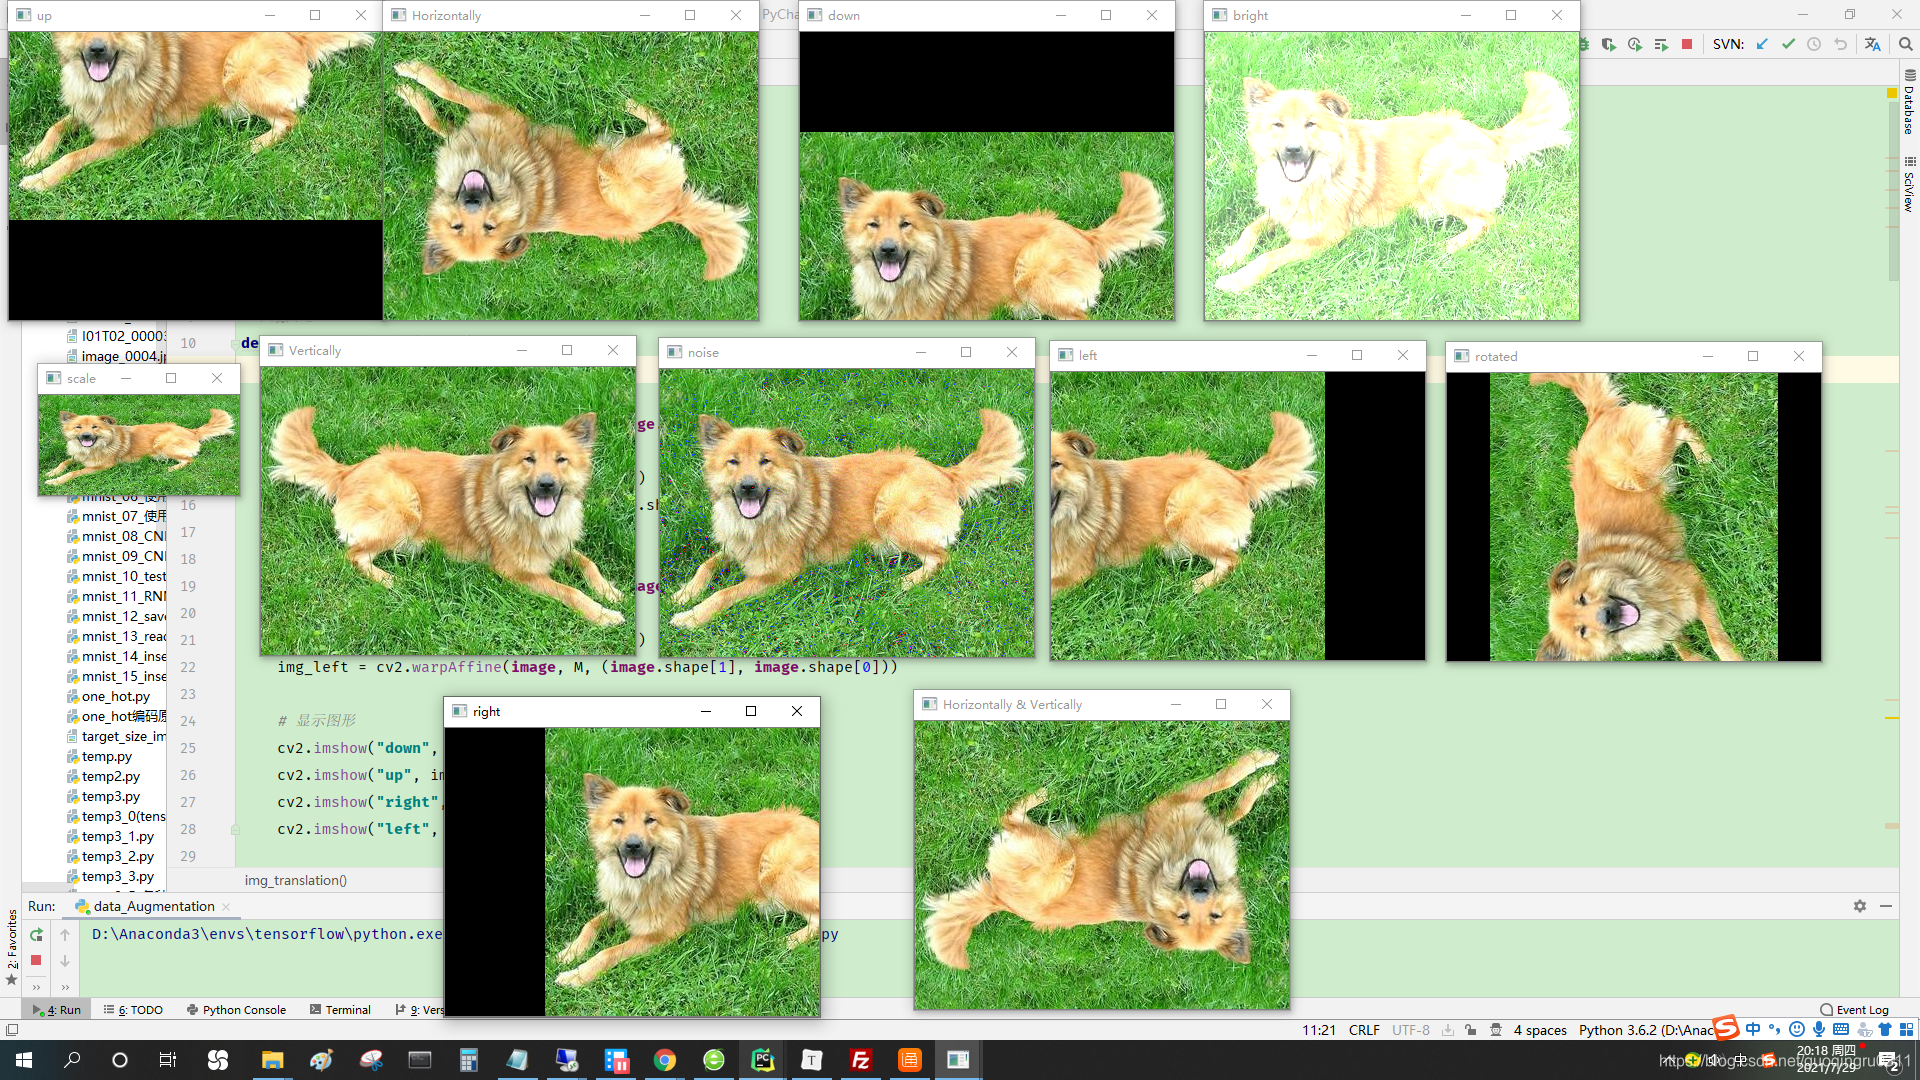Open Chrome from the Windows taskbar
Viewport: 1920px width, 1080px height.
point(665,1060)
